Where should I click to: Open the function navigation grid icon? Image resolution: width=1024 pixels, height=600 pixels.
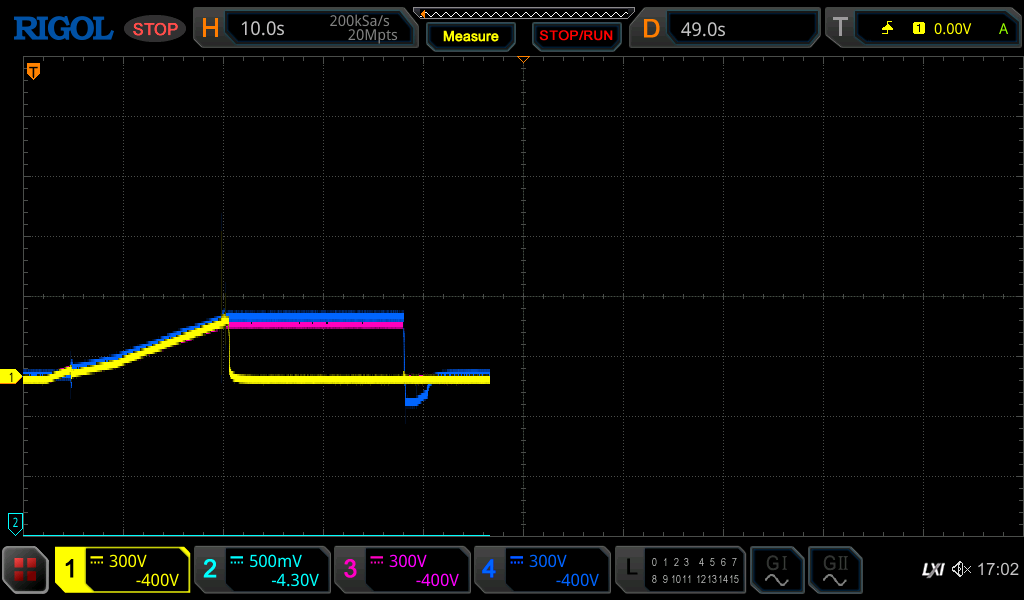pos(26,570)
